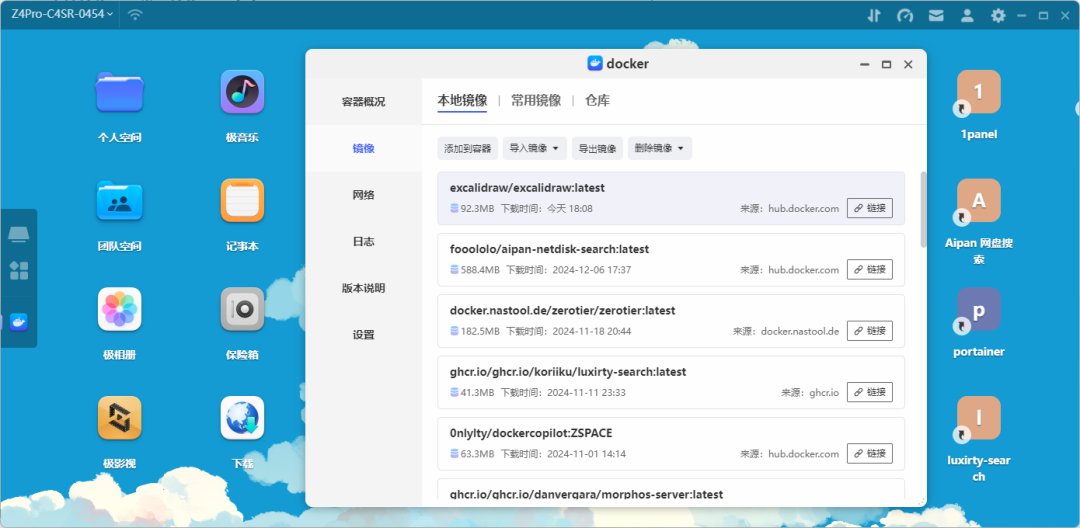
Task: Open the 1panel desktop shortcut
Action: 979,92
